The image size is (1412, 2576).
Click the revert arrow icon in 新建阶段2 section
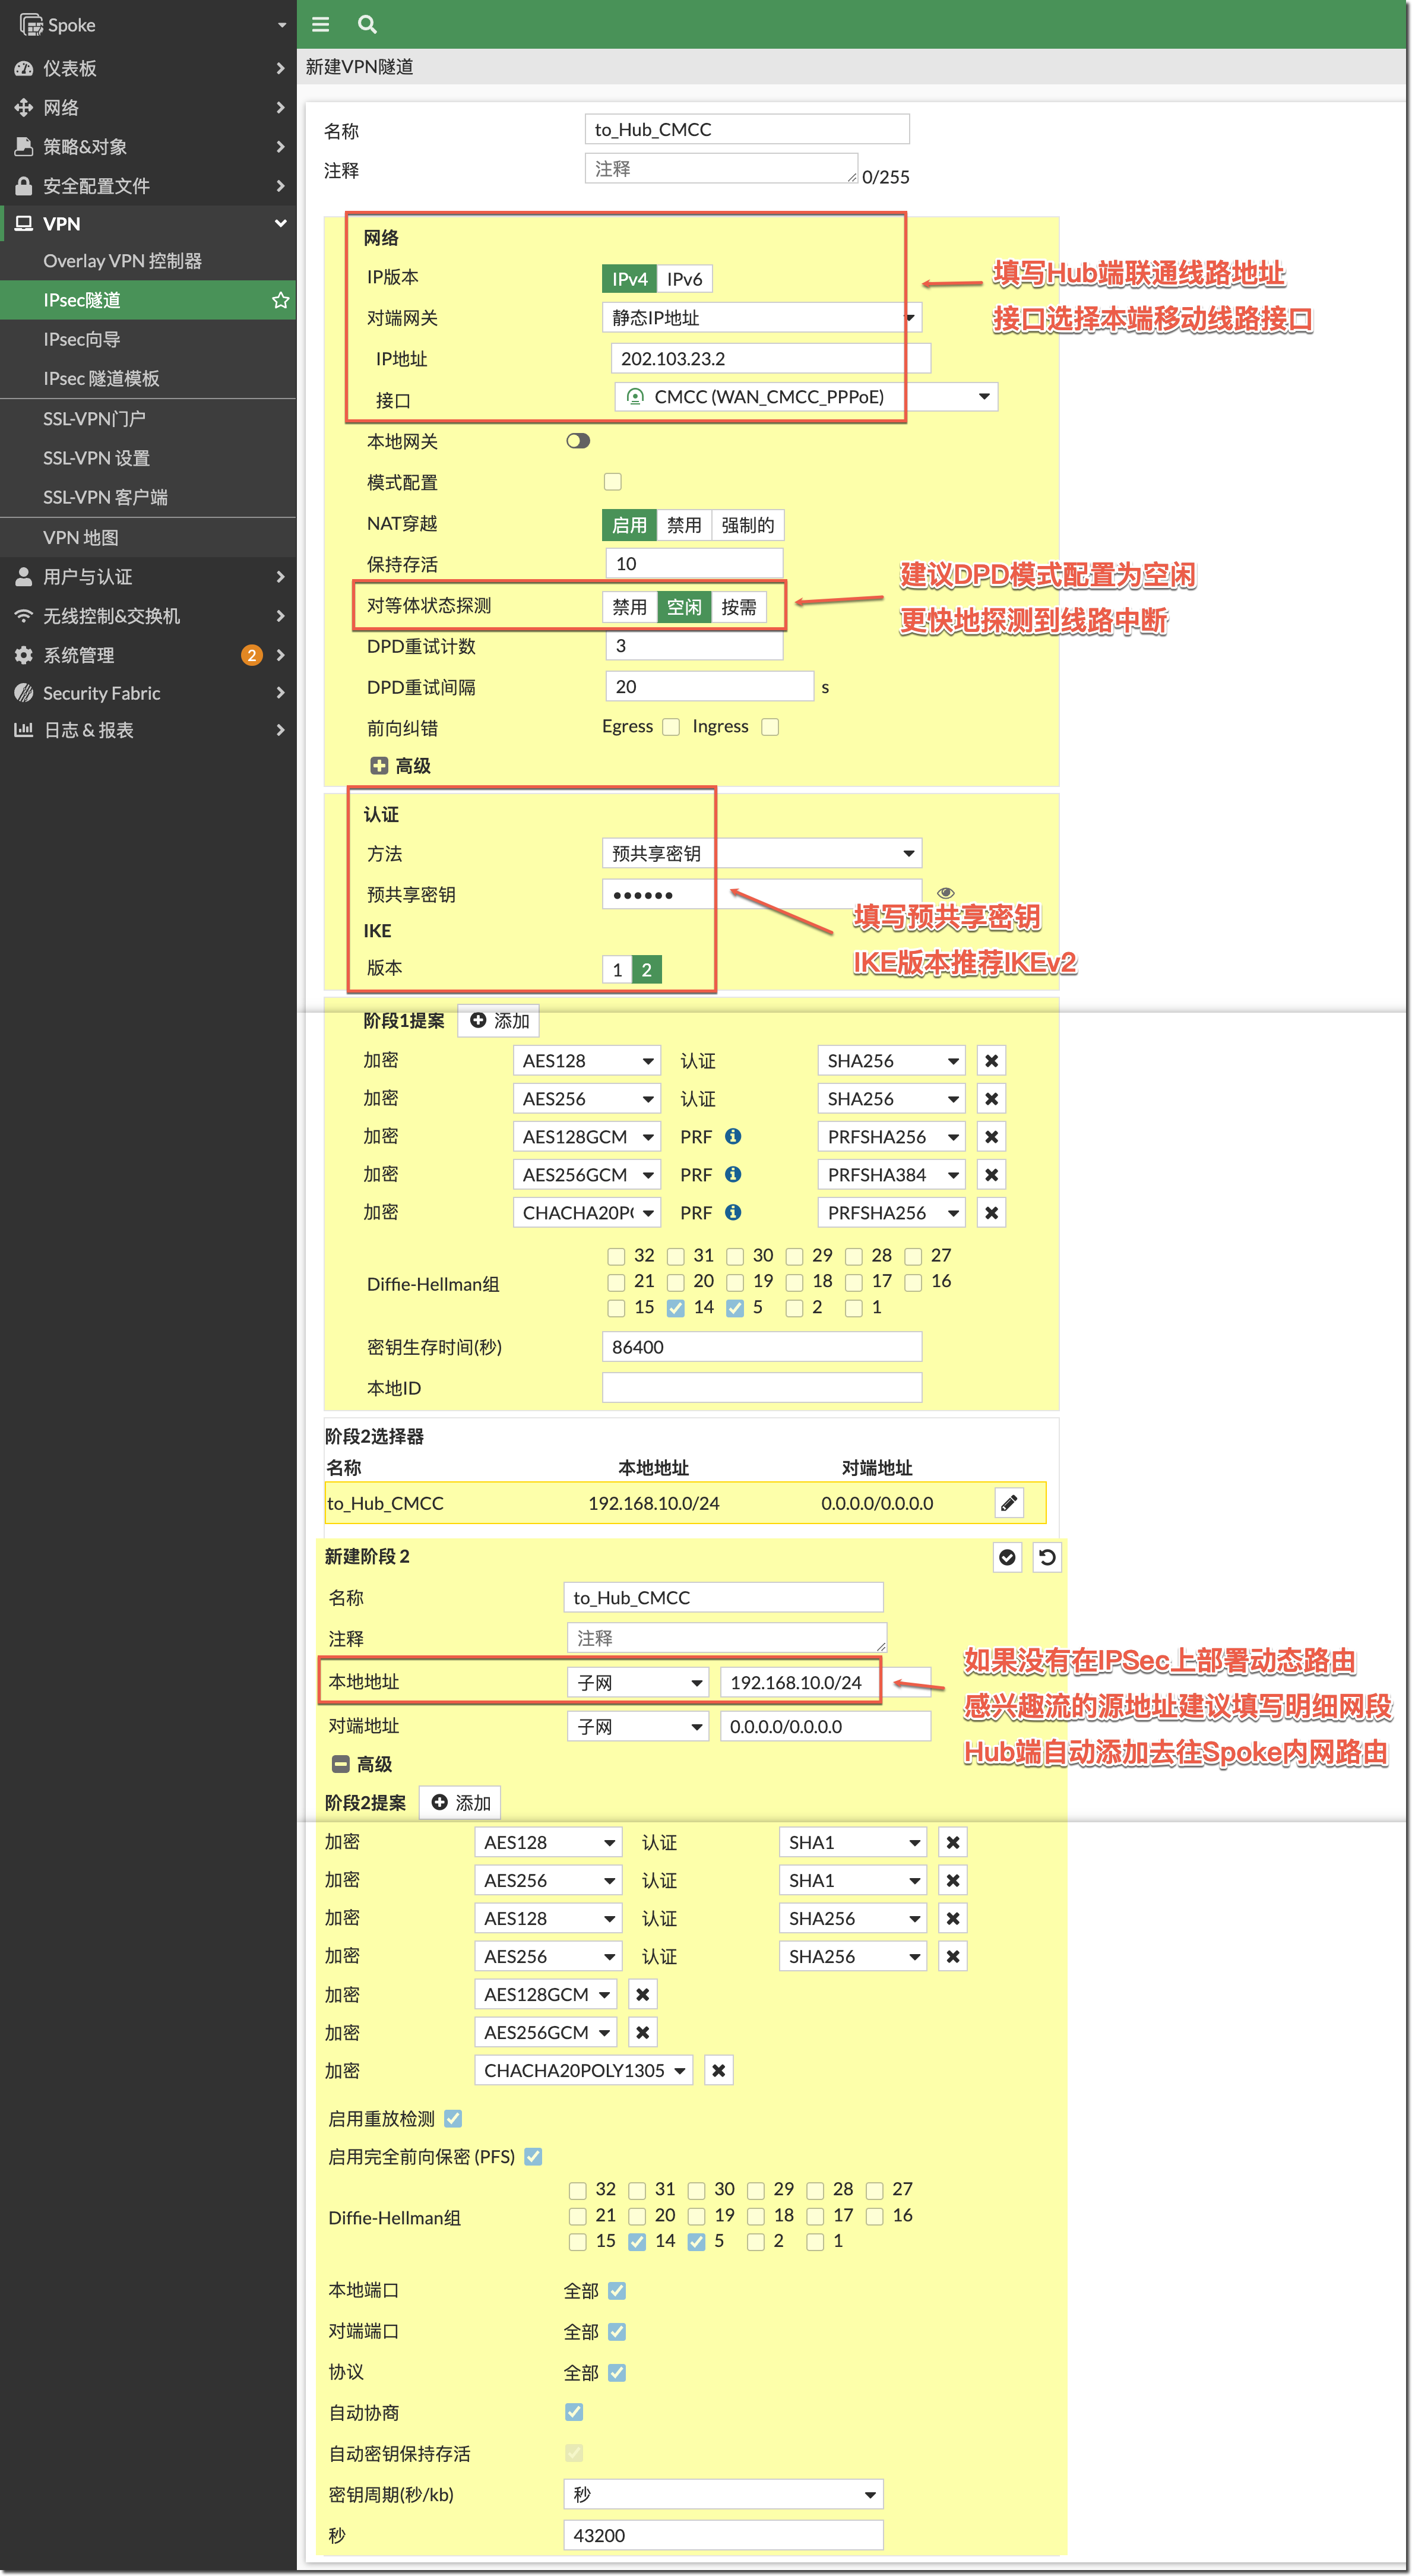(1047, 1557)
